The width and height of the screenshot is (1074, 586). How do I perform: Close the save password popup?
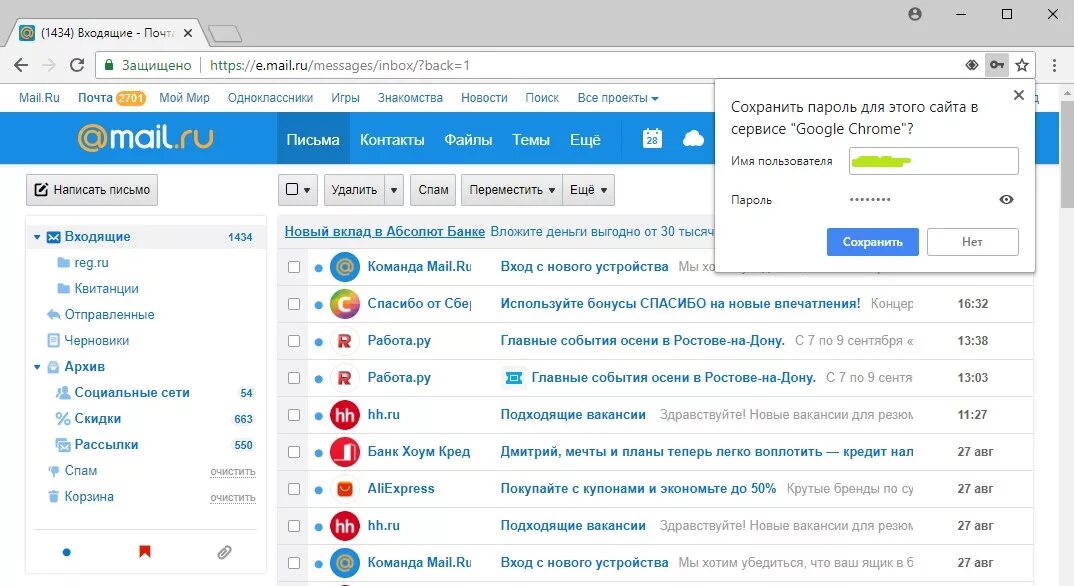[1019, 95]
